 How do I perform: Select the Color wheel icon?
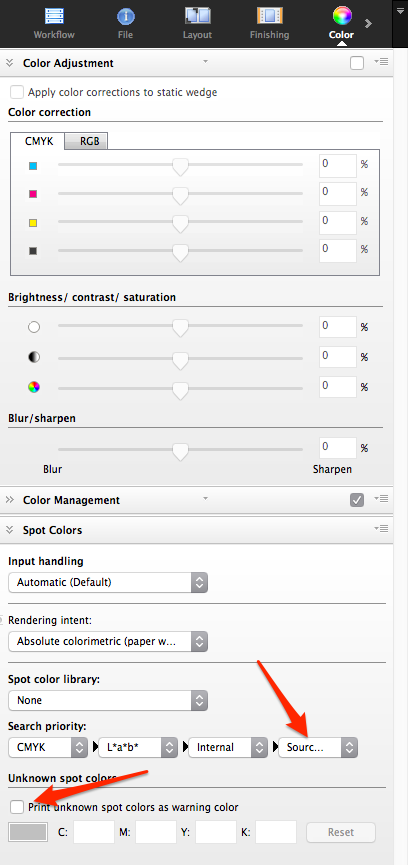pos(342,16)
